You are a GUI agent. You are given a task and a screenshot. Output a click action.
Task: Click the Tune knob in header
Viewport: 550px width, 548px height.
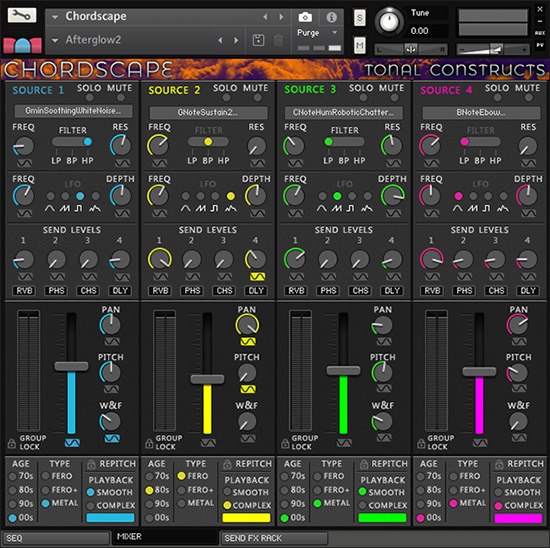pos(389,21)
